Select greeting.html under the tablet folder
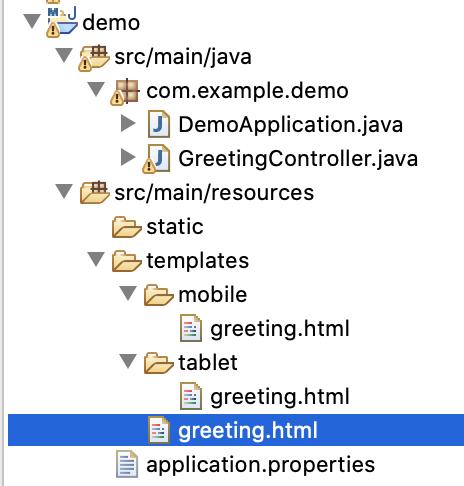The image size is (464, 486). click(280, 397)
